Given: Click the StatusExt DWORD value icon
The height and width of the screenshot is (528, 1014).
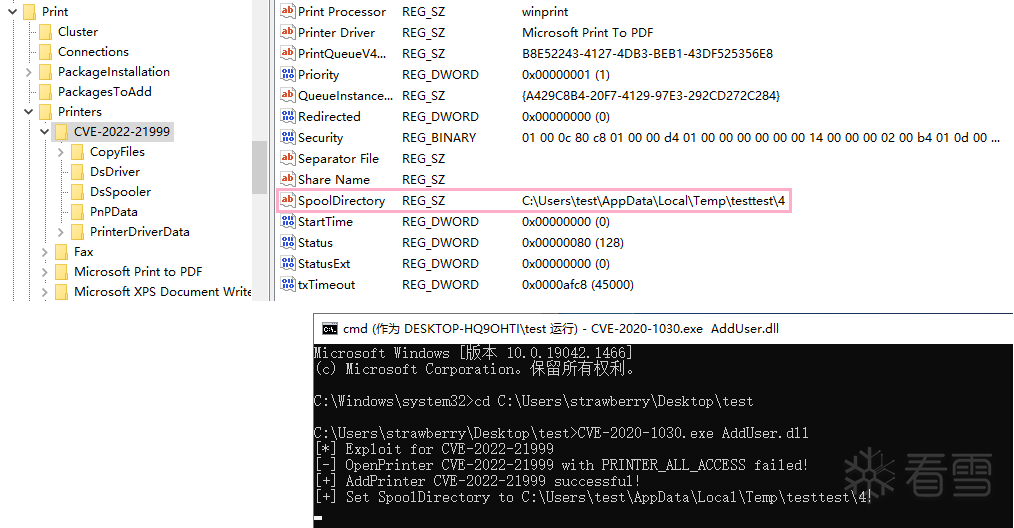Looking at the screenshot, I should tap(288, 263).
